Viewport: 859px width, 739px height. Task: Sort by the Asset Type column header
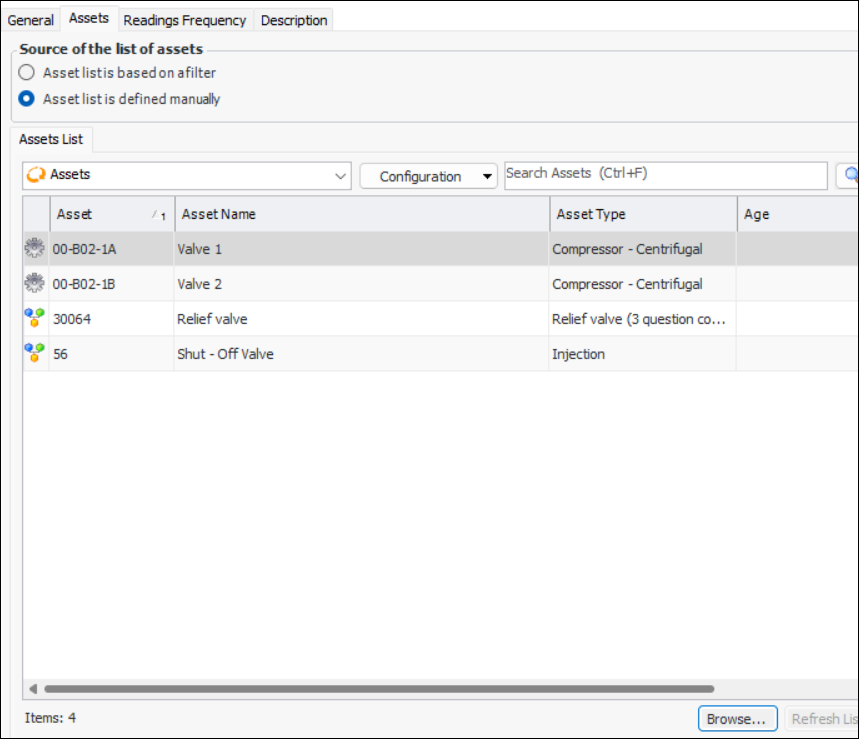[x=642, y=214]
